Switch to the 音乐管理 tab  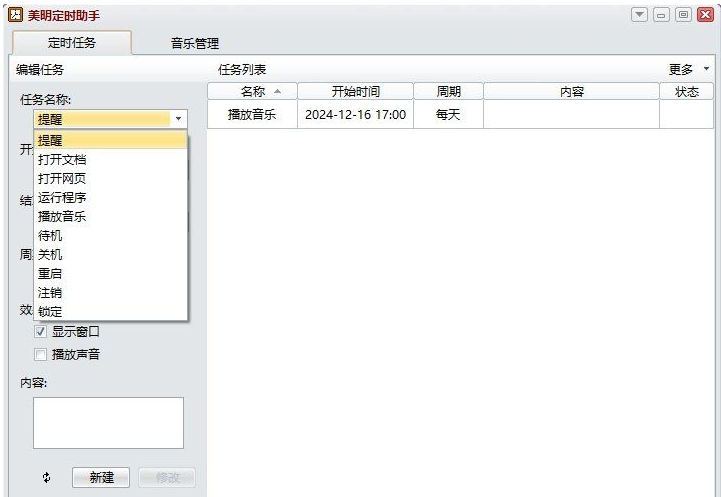coord(195,43)
